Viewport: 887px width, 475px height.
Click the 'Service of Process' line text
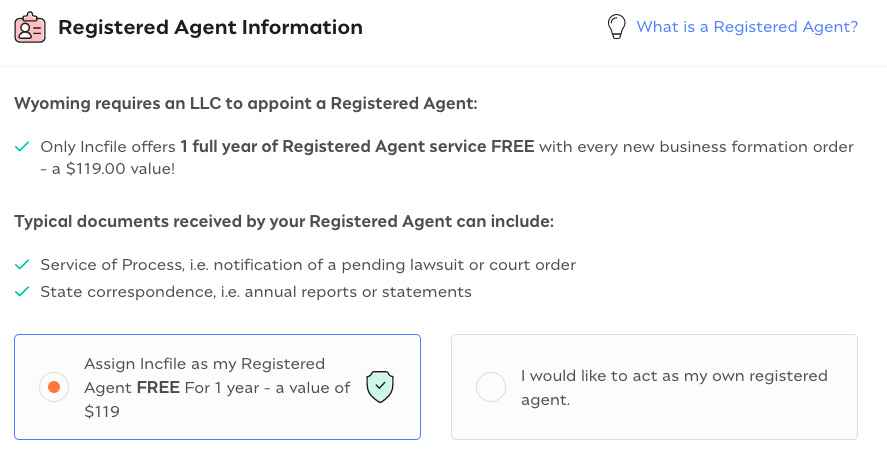308,265
